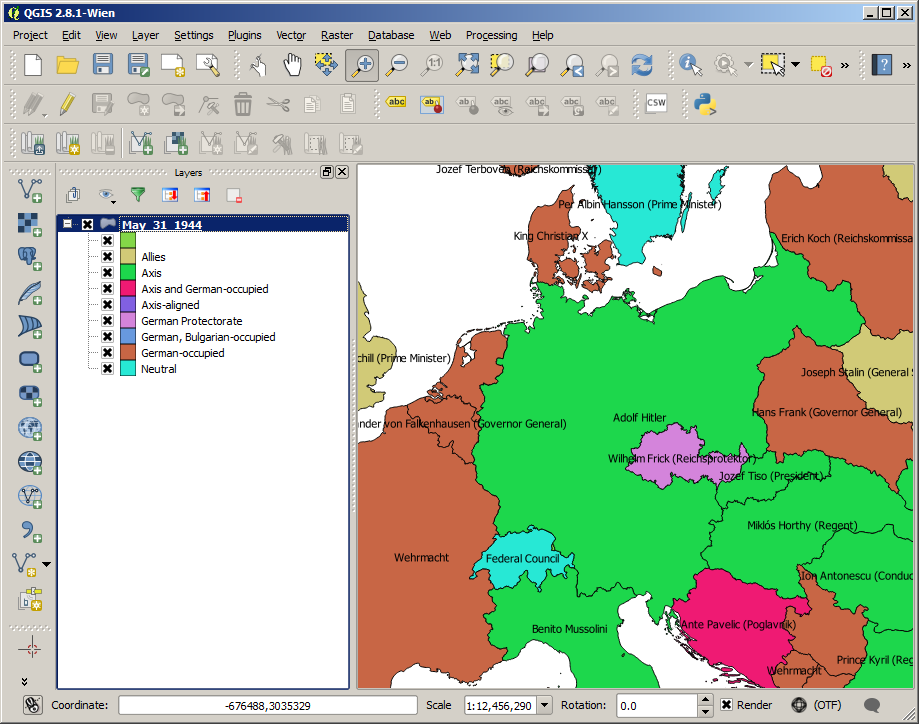Uncheck the Allies category checkbox
The width and height of the screenshot is (919, 724).
pos(107,257)
